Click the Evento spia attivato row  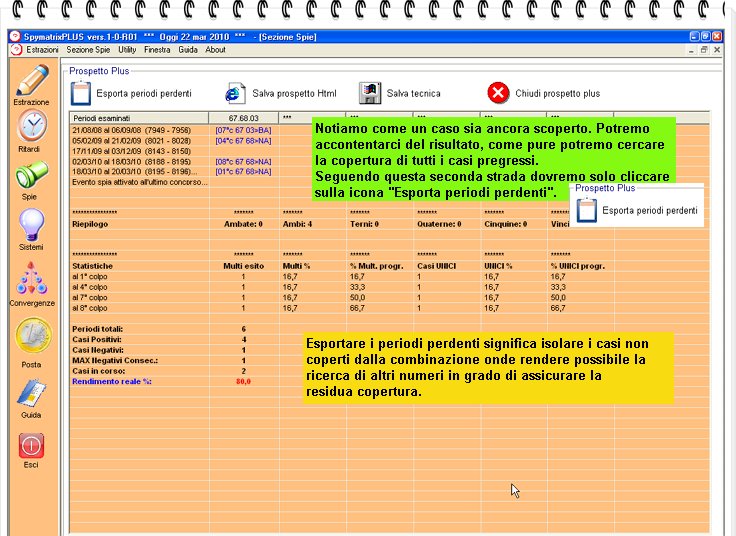pos(139,182)
